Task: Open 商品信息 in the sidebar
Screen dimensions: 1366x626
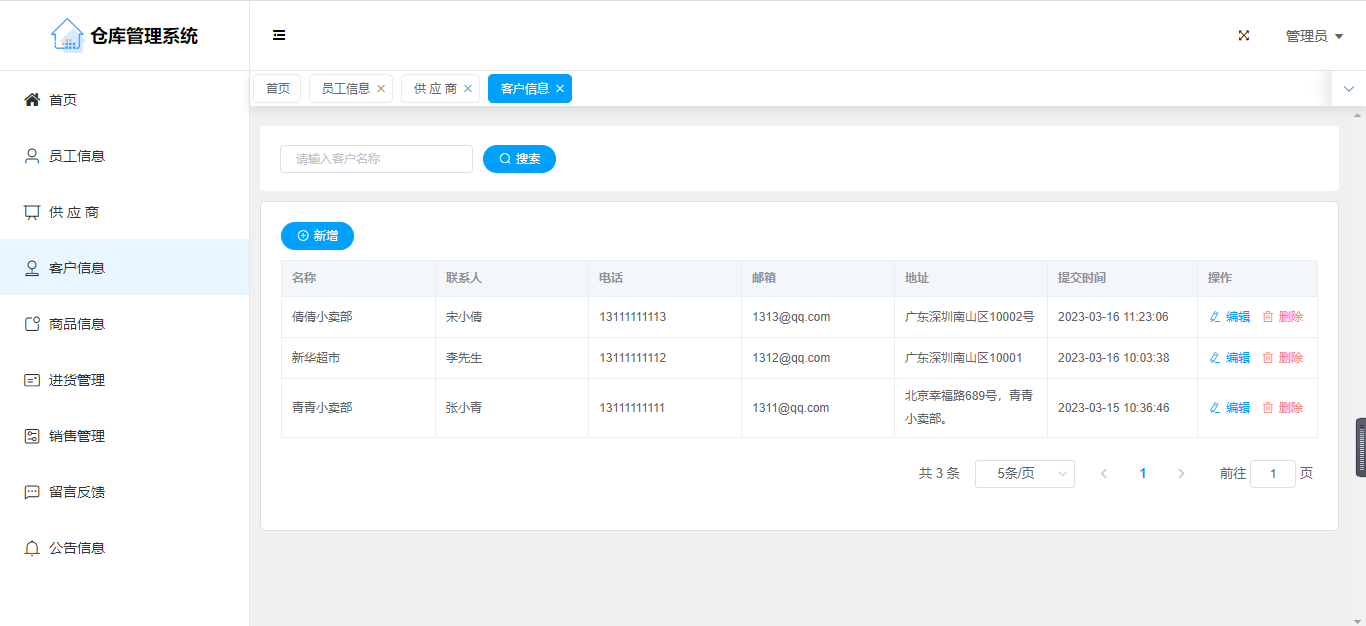Action: pos(77,324)
